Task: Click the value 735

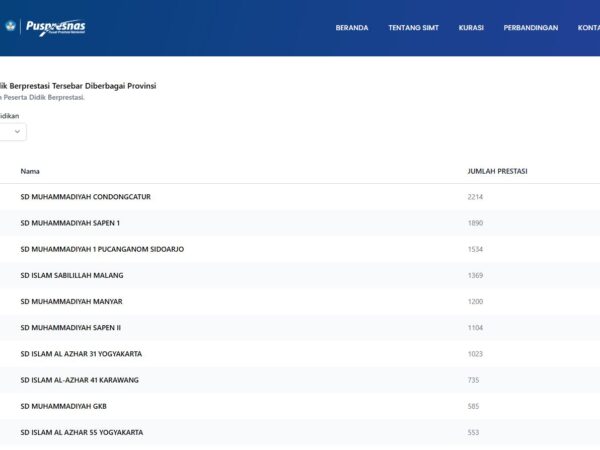Action: click(473, 380)
